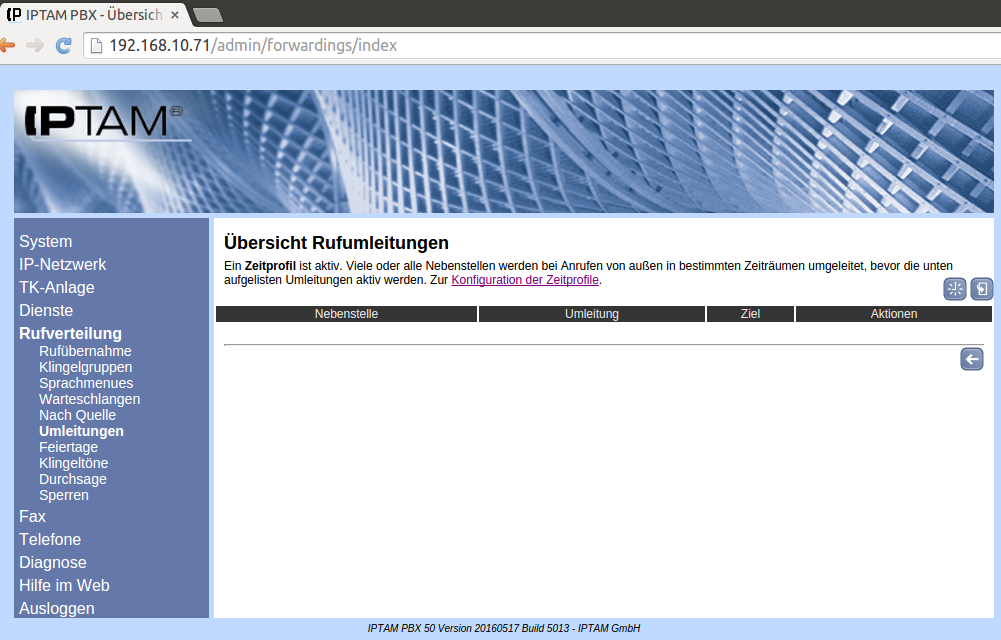Close the IPTAM PBX browser tab
1001x640 pixels.
point(175,15)
